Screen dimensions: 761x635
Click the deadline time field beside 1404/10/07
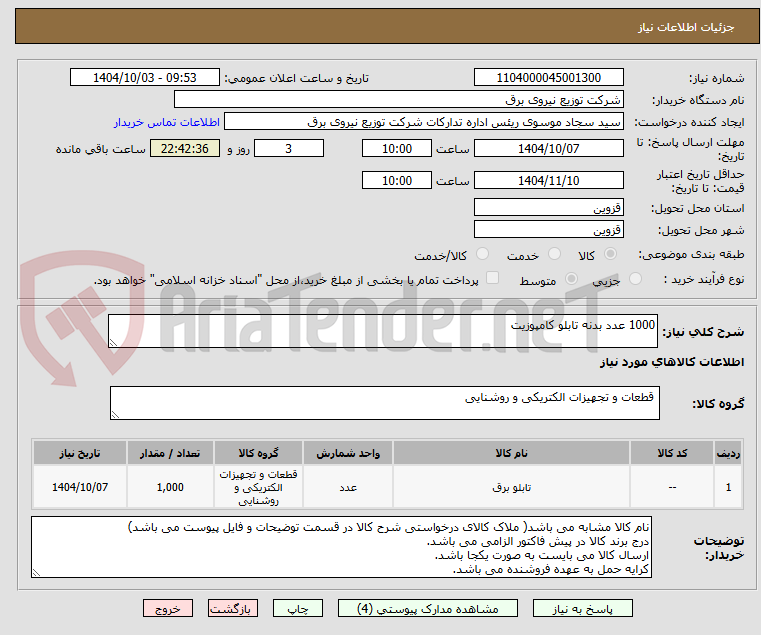397,148
